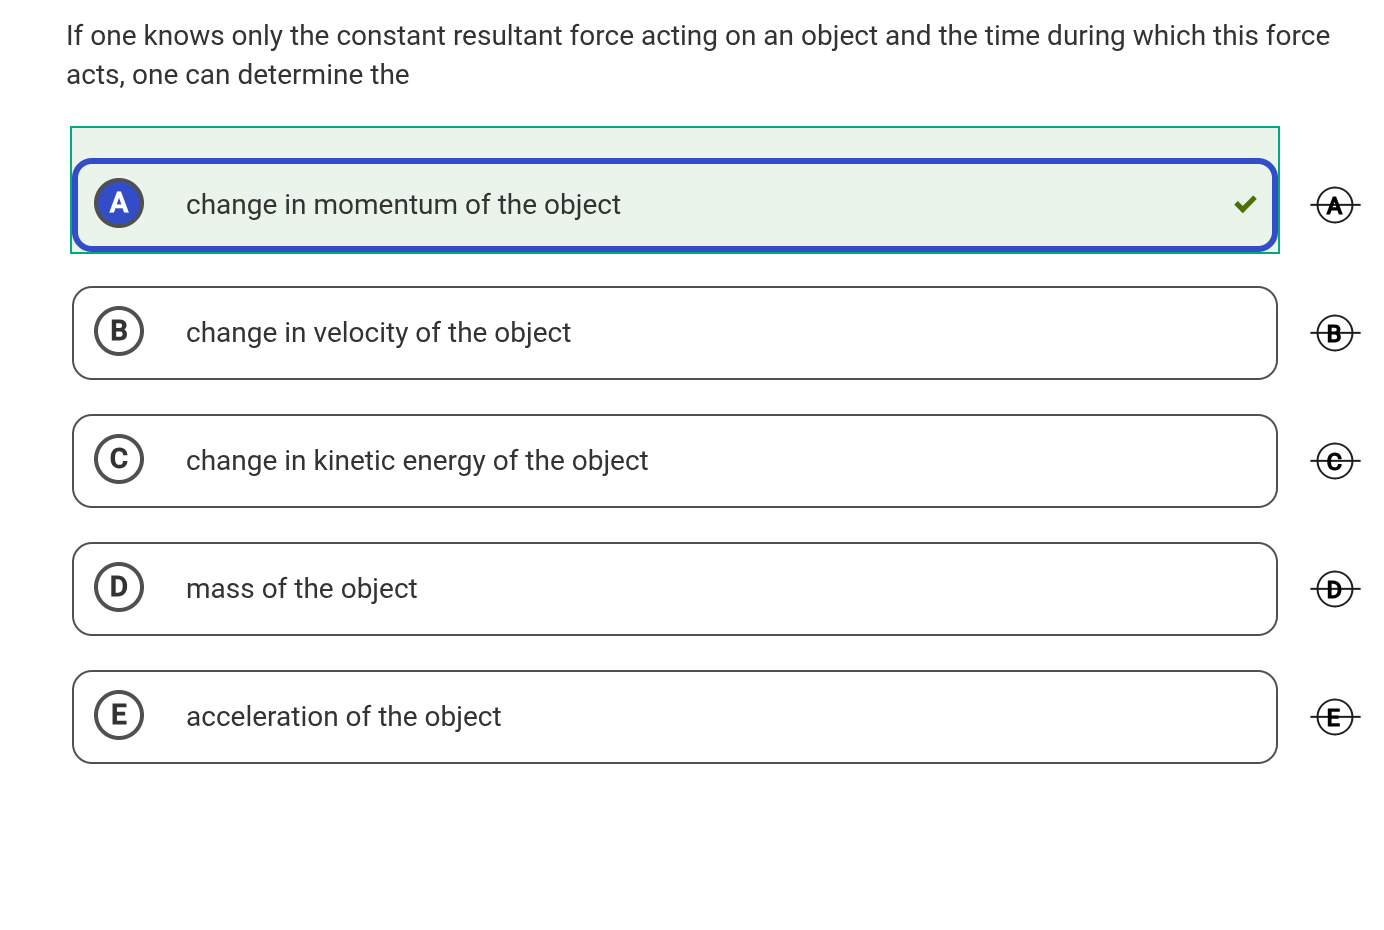
Task: Click the green checkmark on answer A
Action: tap(1244, 205)
